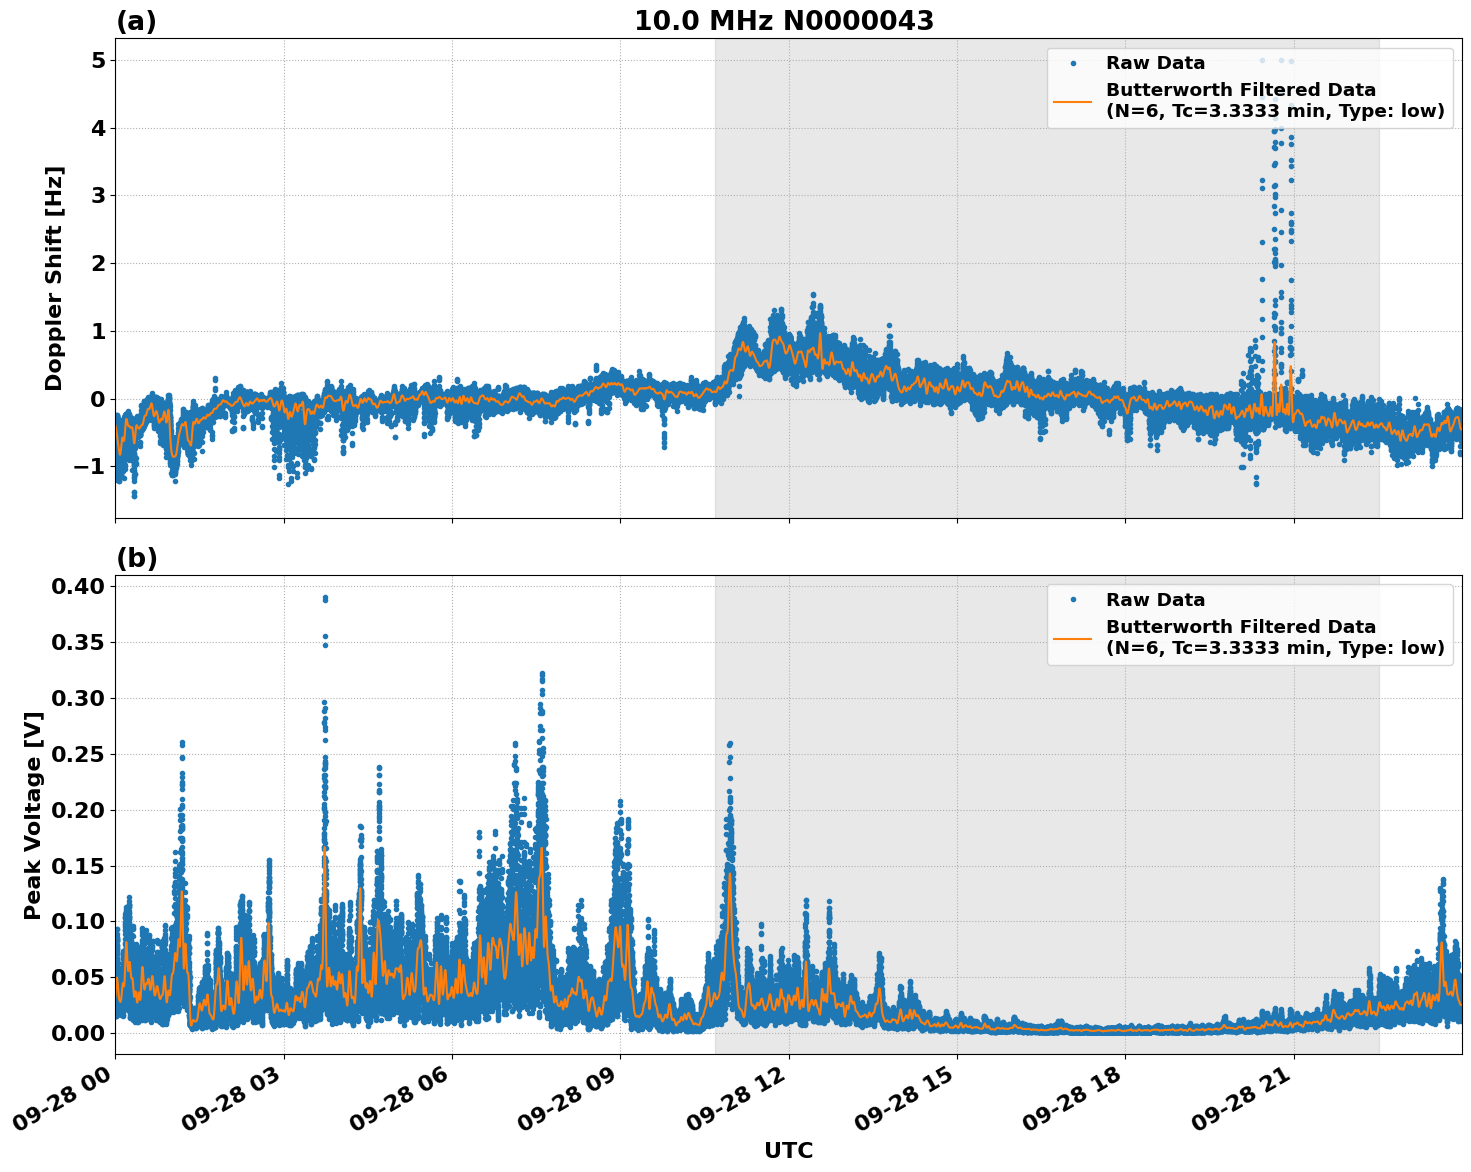Select the title 10.0 MHz N0000043

(x=785, y=21)
